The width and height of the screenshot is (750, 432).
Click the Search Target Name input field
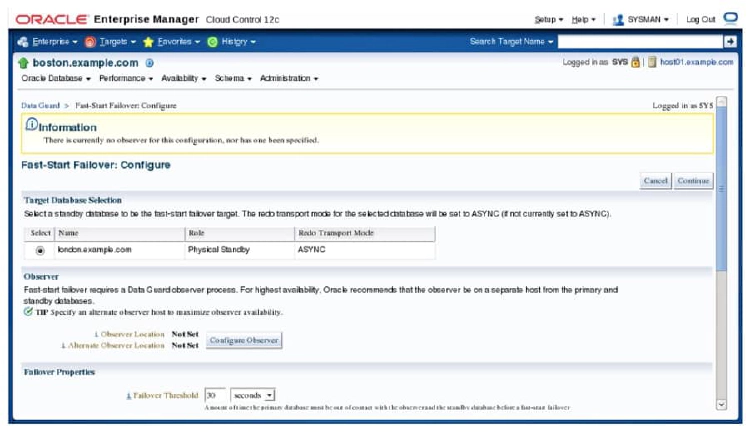(x=640, y=42)
